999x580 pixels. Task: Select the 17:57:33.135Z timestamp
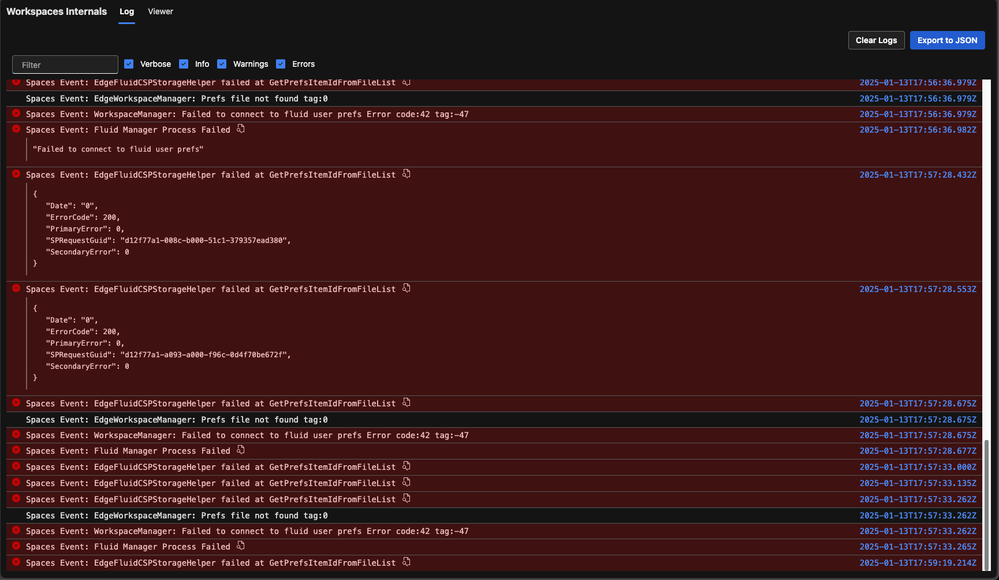pyautogui.click(x=917, y=483)
